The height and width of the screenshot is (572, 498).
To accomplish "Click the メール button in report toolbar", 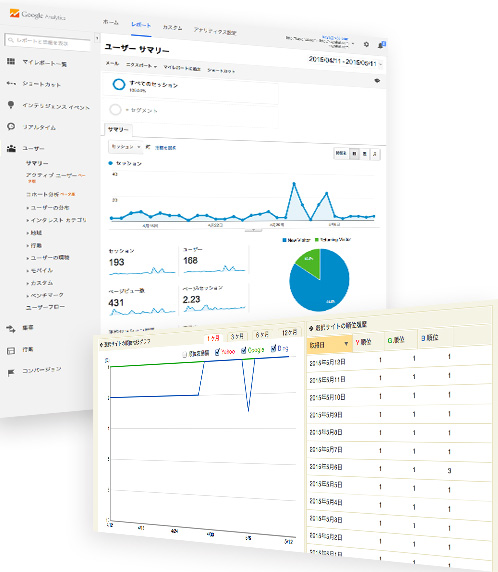I will (x=112, y=63).
